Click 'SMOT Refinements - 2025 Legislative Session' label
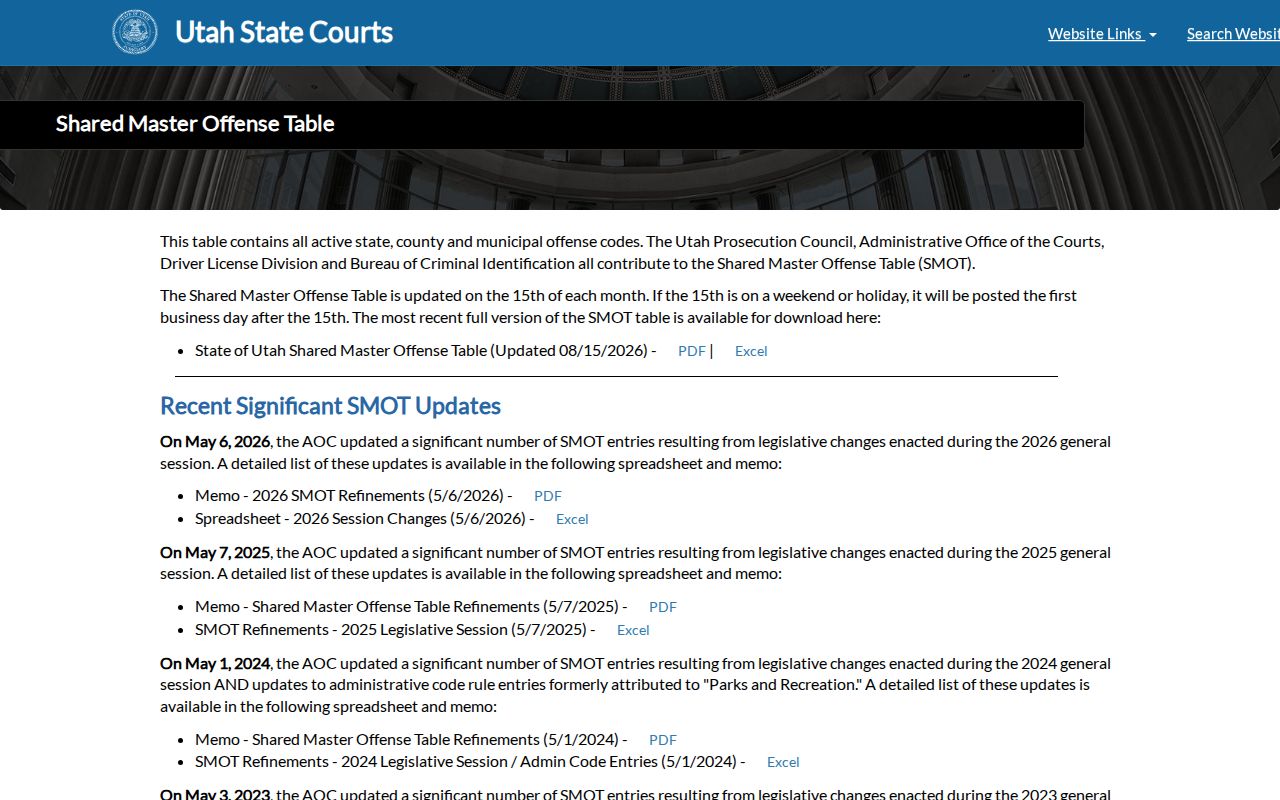The height and width of the screenshot is (800, 1280). 351,629
